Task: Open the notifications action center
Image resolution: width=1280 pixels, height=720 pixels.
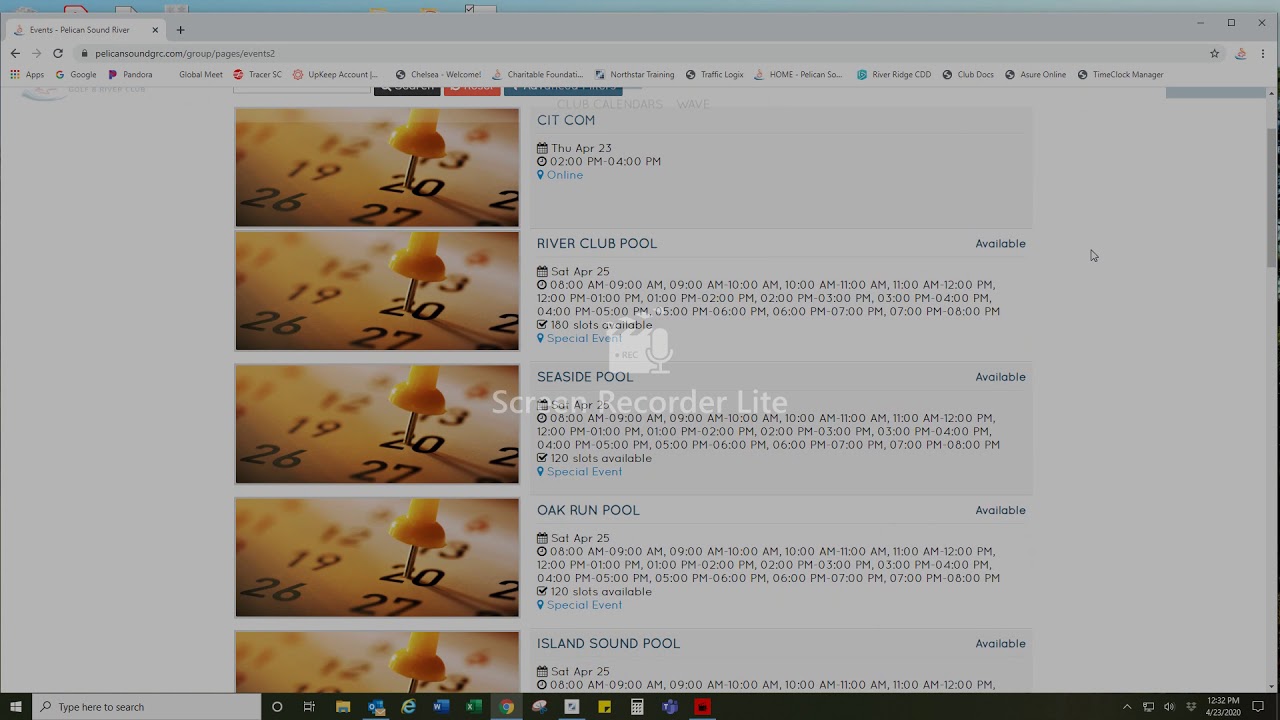Action: coord(1258,707)
